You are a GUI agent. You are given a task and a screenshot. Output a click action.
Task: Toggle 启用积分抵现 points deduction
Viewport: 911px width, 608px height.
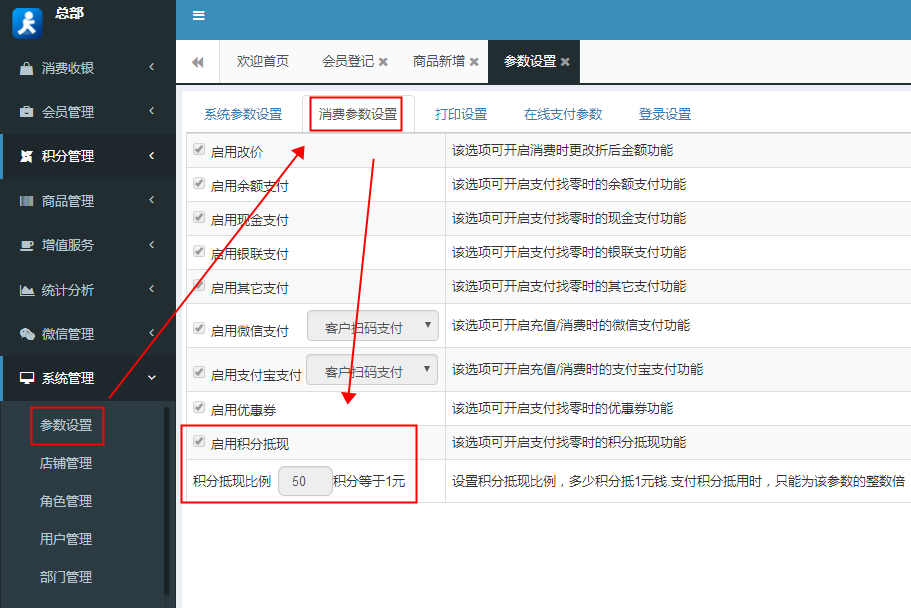(x=199, y=440)
